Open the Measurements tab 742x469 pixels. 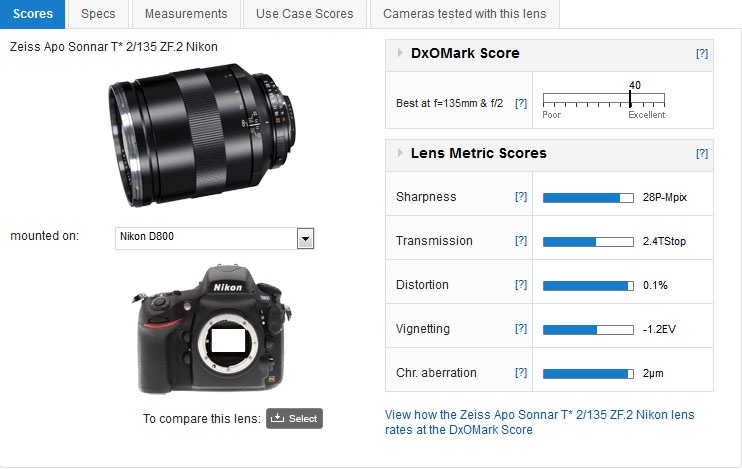[x=186, y=14]
